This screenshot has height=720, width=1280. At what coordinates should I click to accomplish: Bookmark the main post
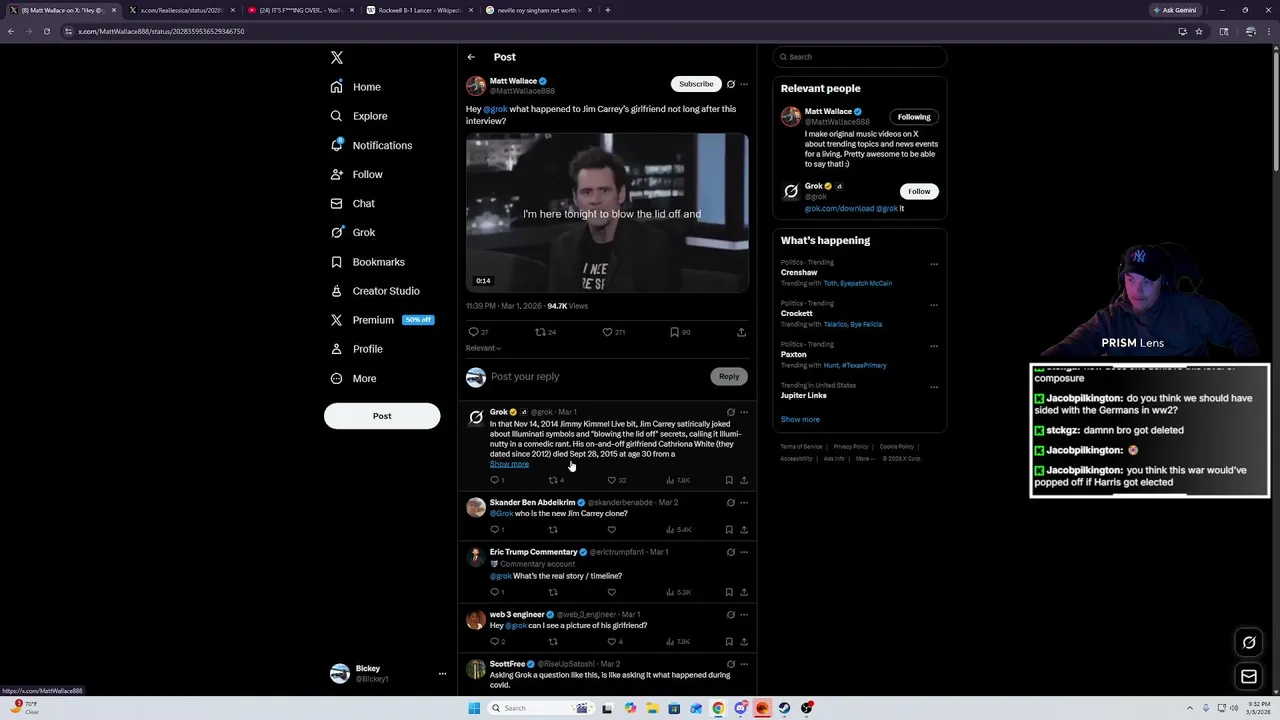(674, 332)
